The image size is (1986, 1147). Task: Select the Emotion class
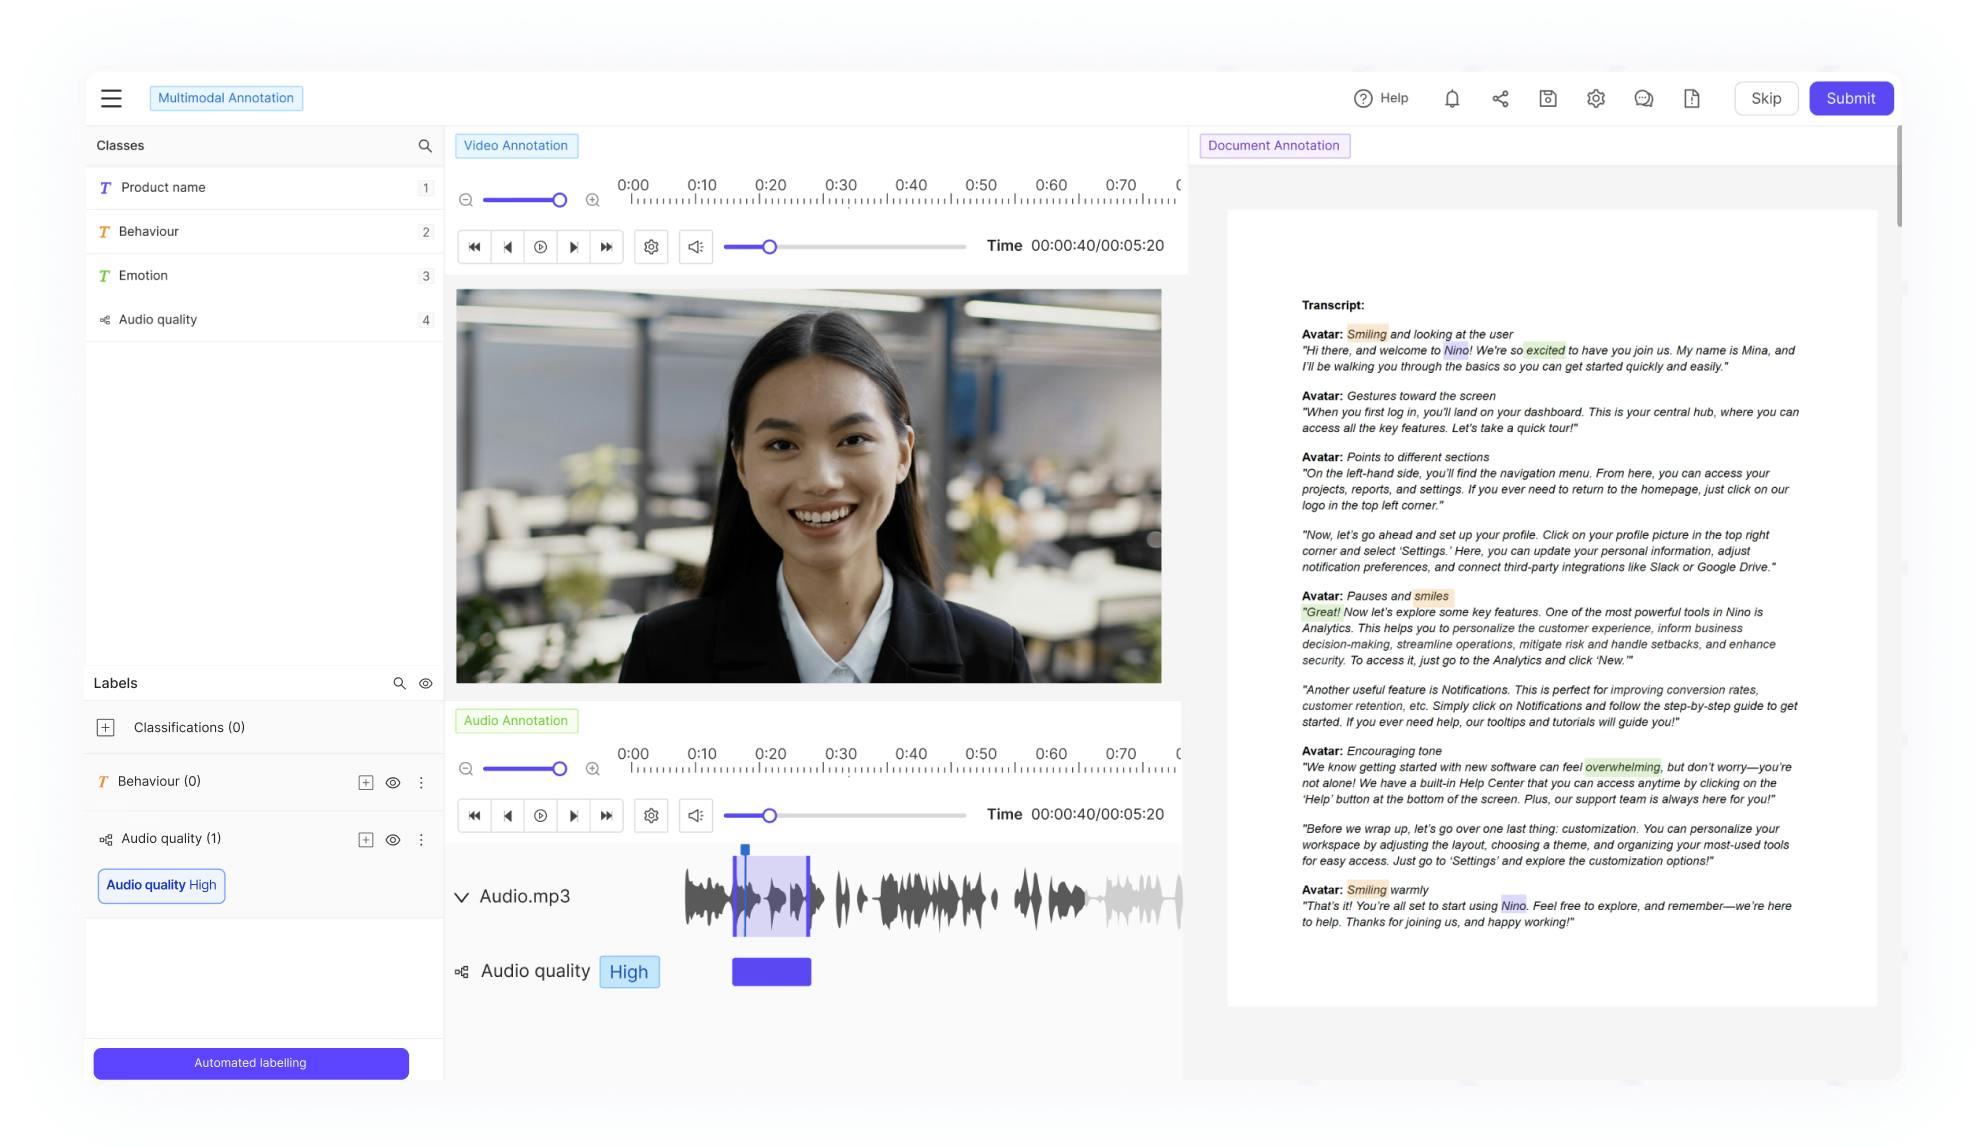(143, 276)
